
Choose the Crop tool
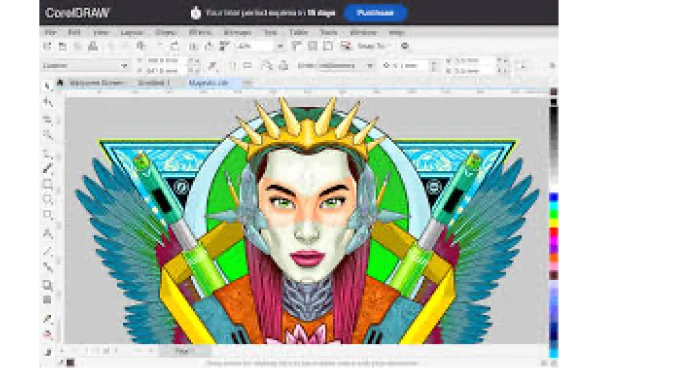[x=47, y=119]
